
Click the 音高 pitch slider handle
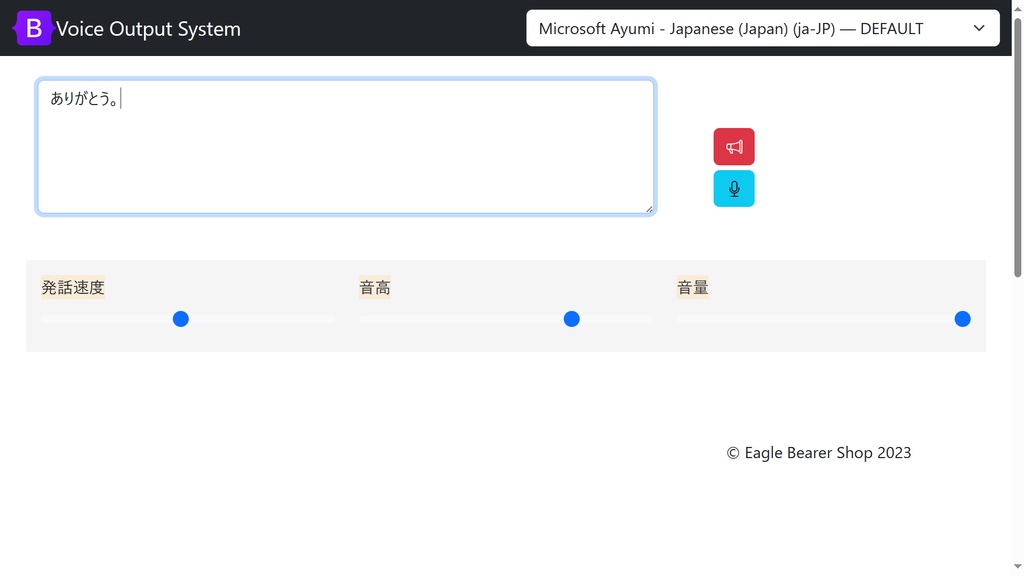click(571, 318)
